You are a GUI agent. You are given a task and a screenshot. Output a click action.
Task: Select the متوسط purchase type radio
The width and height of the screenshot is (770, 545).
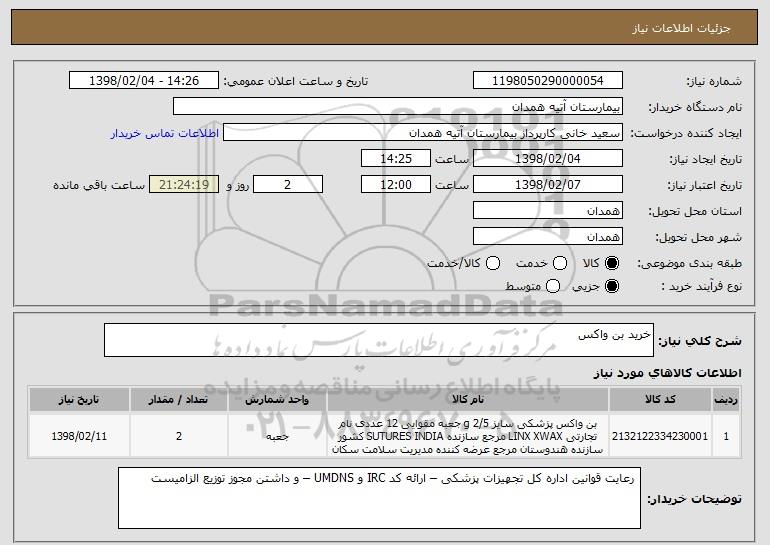pos(553,286)
